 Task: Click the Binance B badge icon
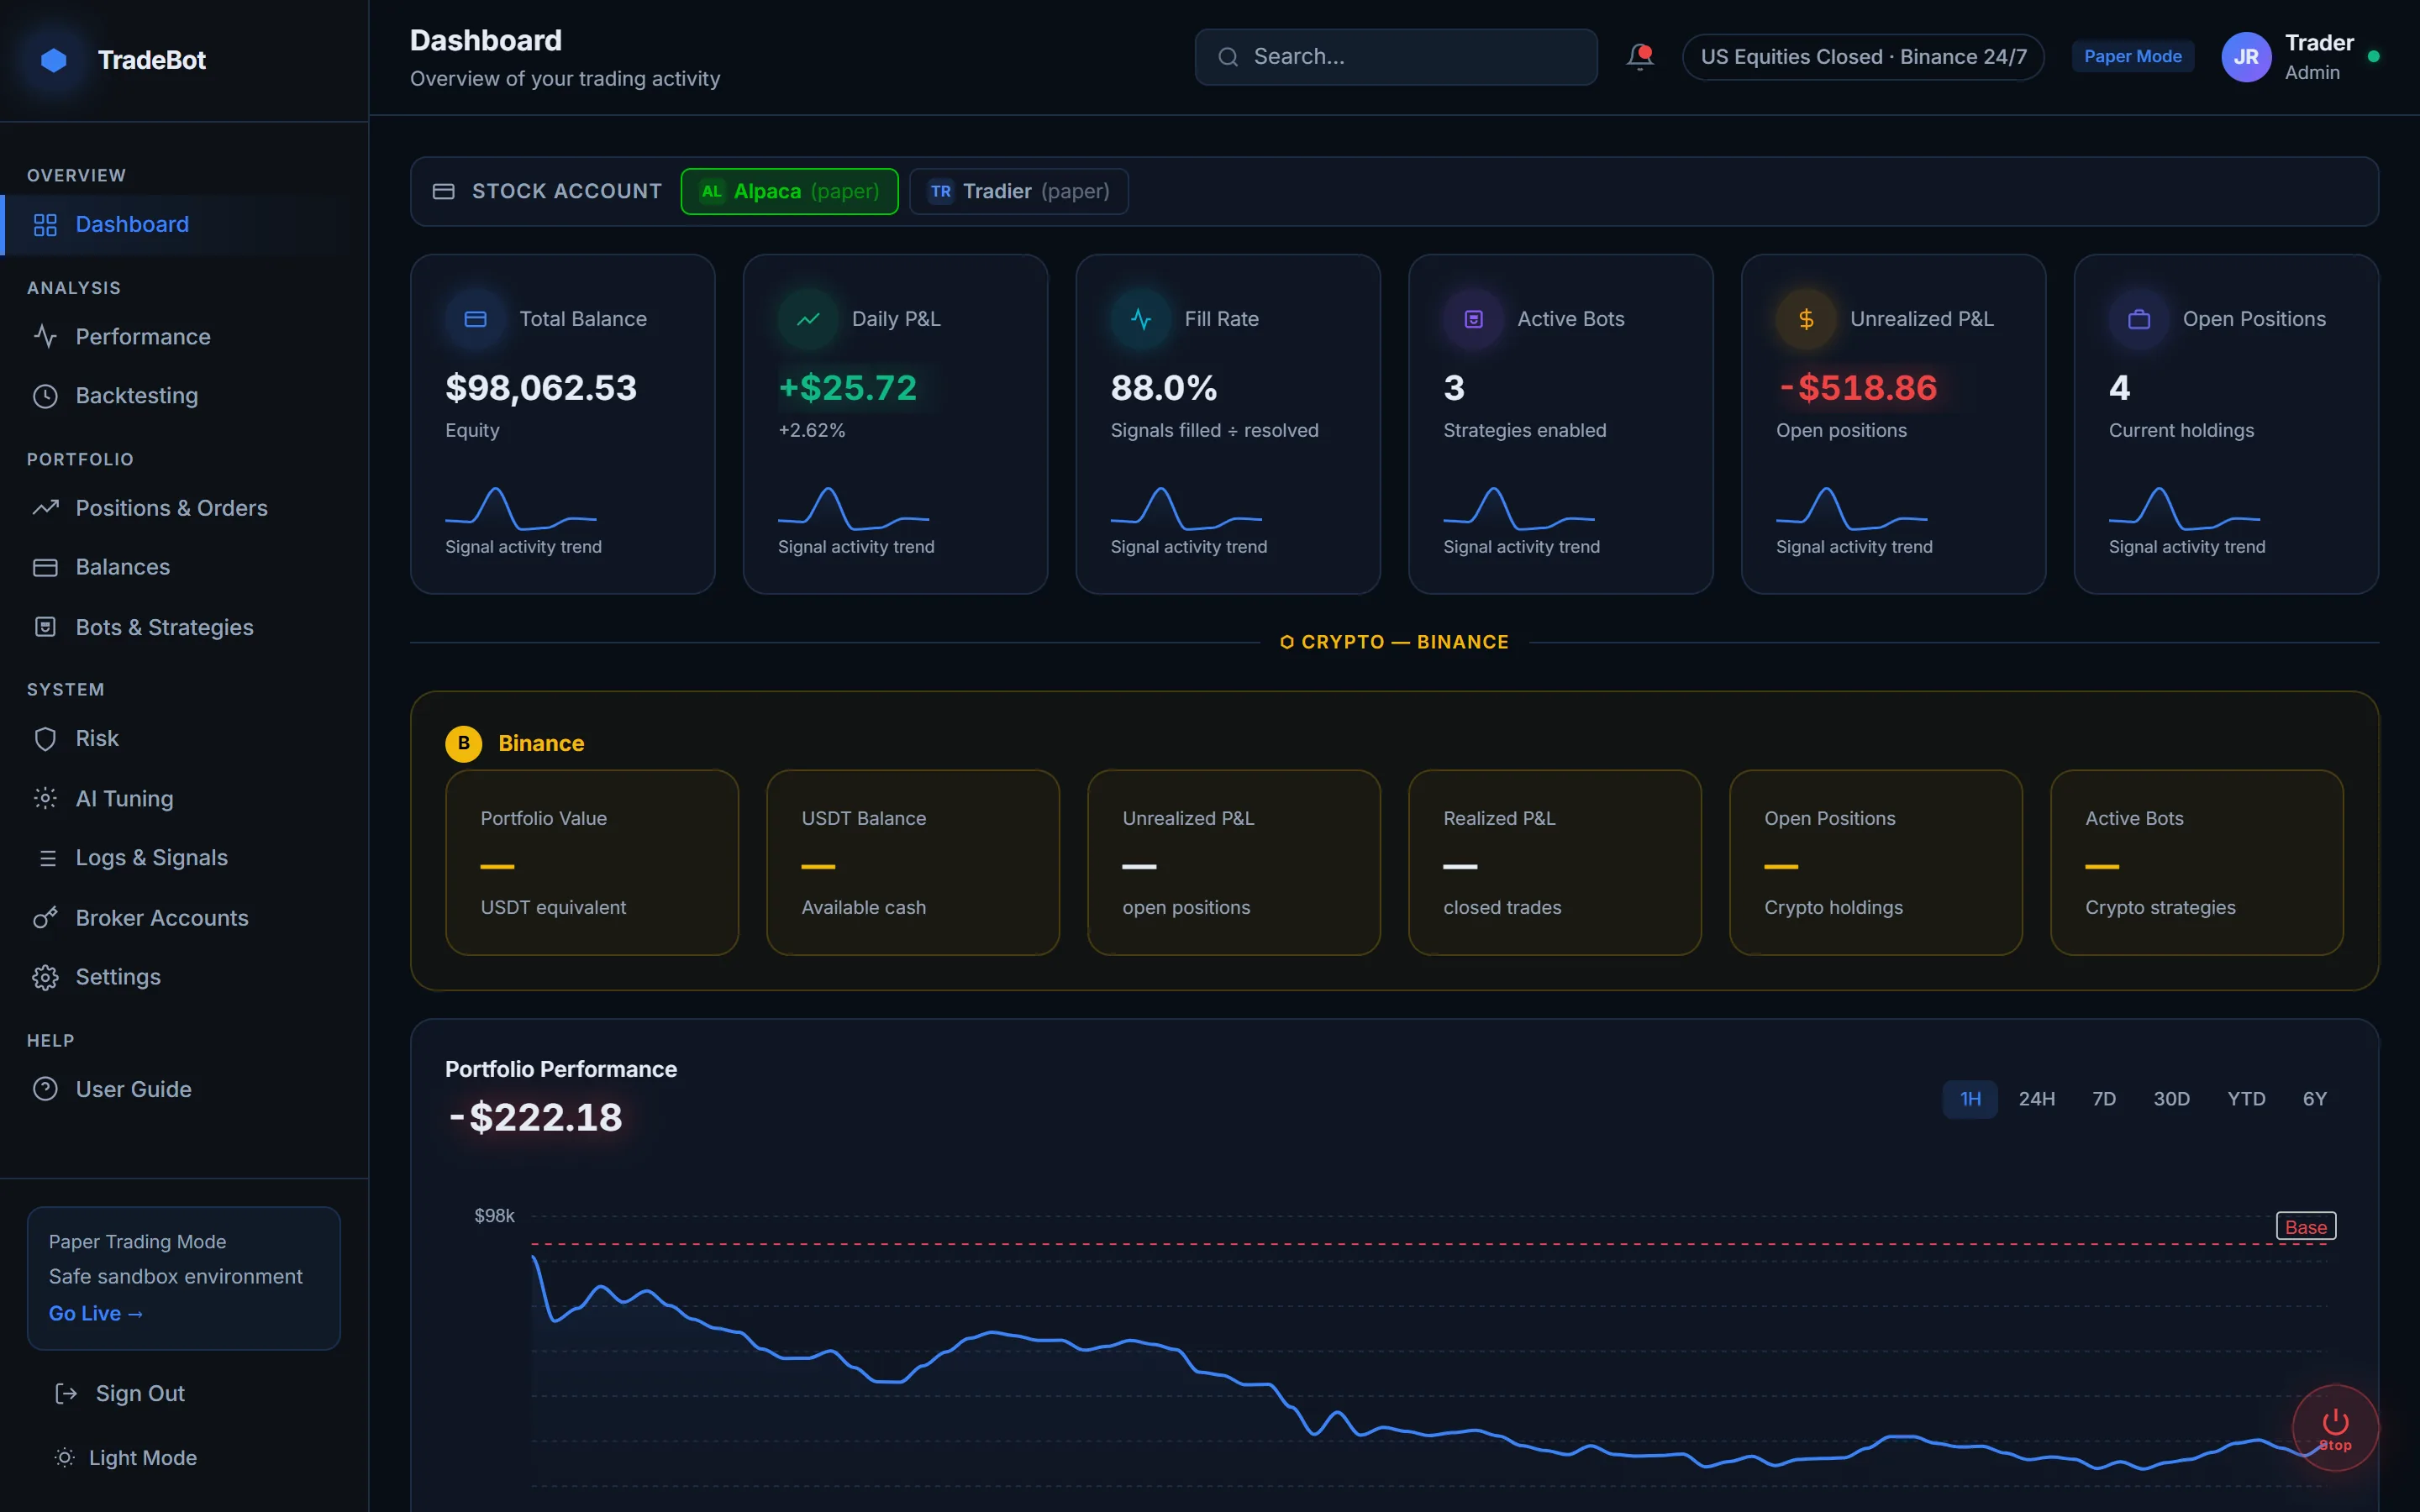(464, 743)
